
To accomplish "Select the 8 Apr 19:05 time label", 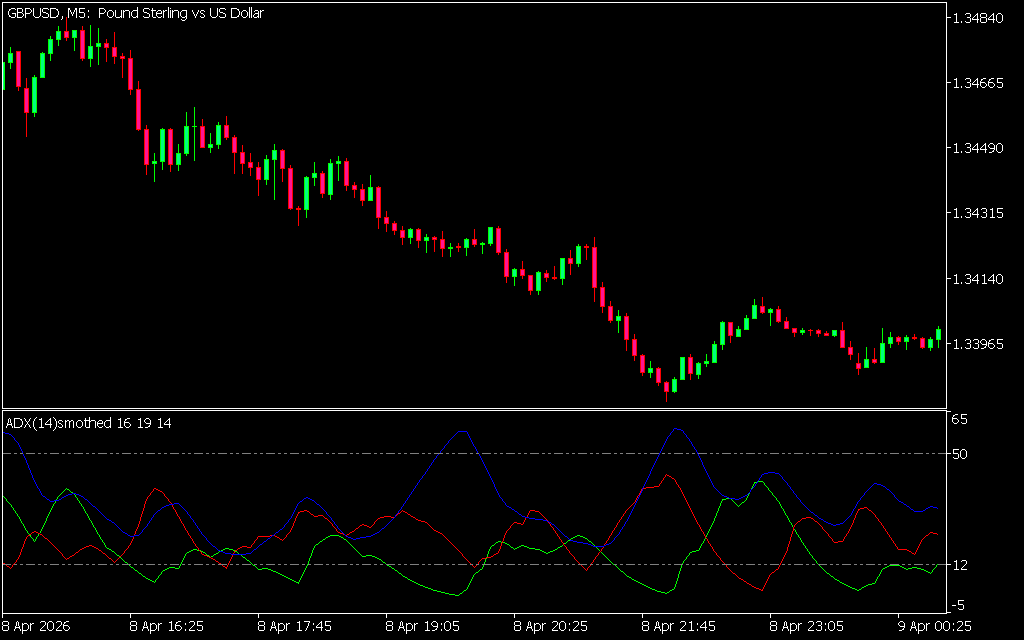I will [x=422, y=626].
